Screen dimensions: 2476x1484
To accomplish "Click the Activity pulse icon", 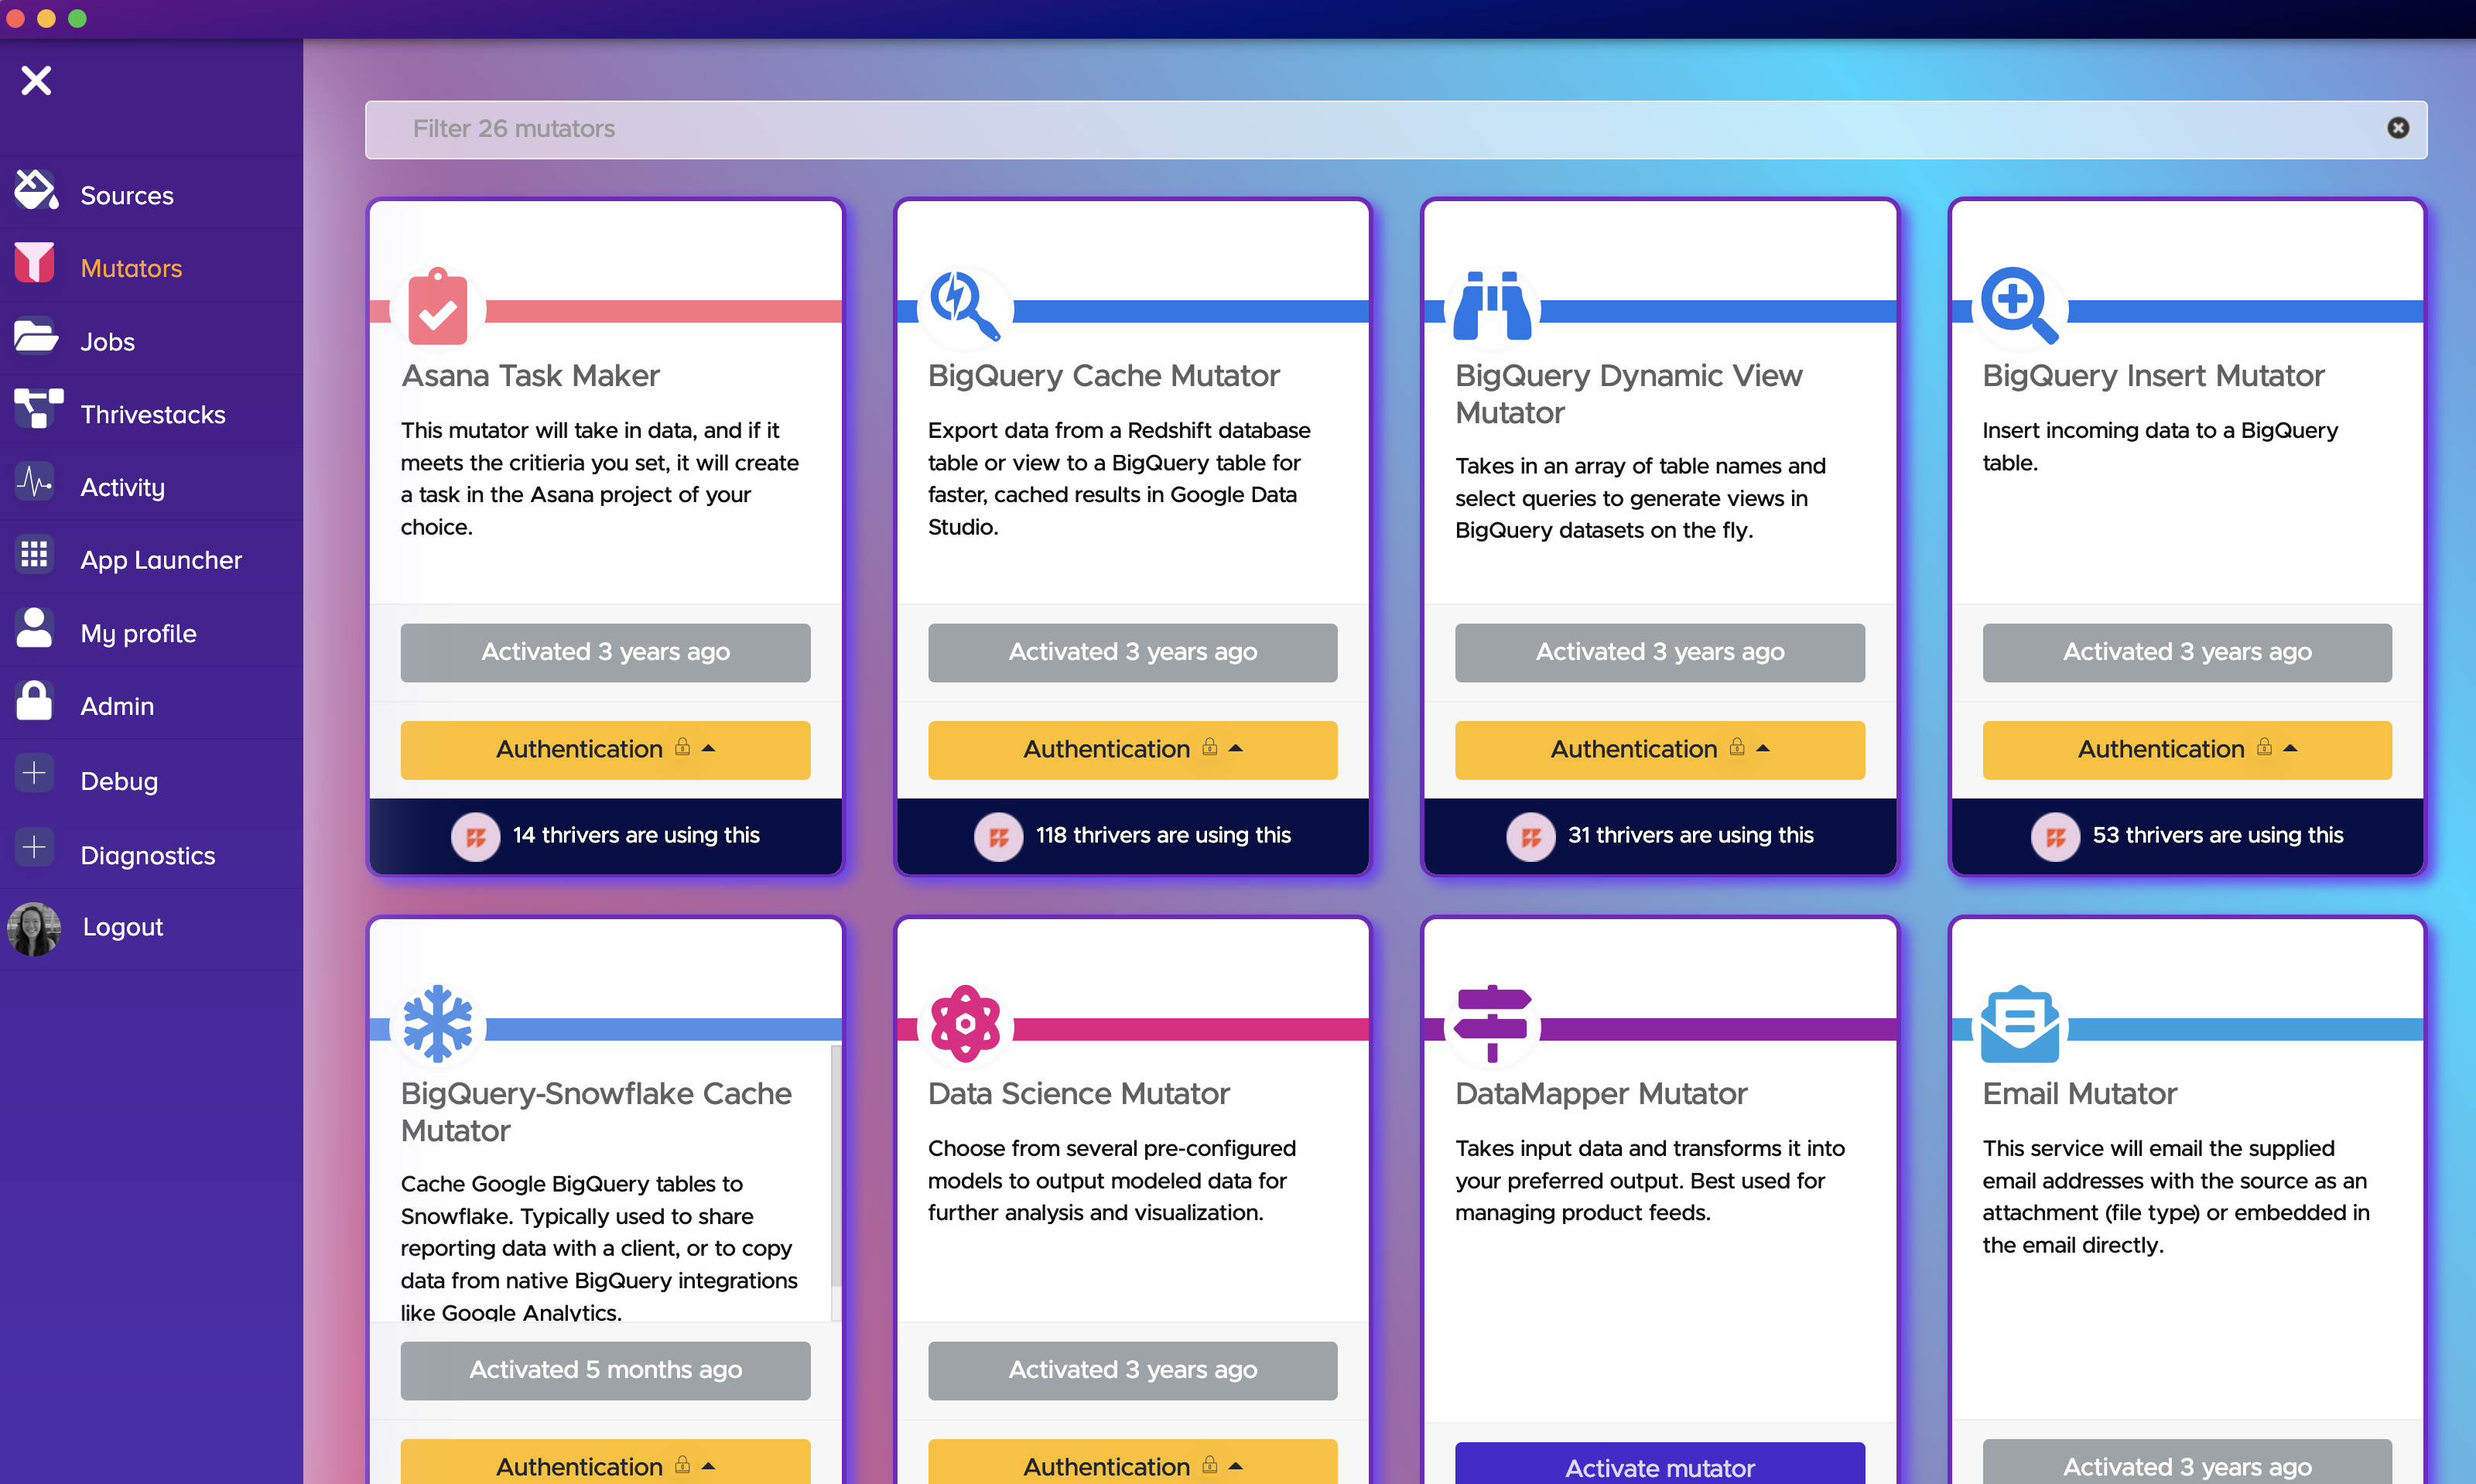I will click(34, 483).
